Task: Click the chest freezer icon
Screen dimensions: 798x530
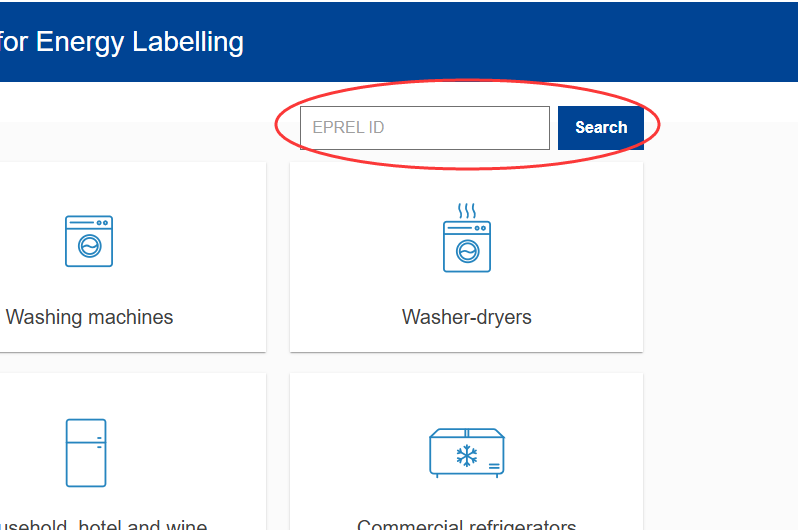Action: click(x=466, y=453)
